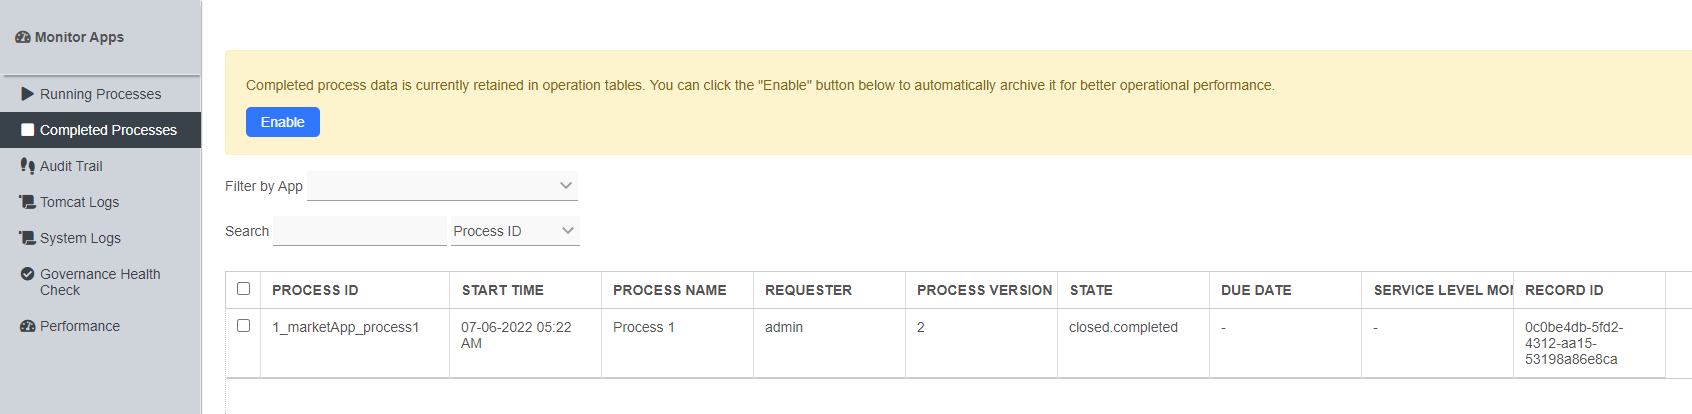Go to Tomcat Logs page

point(79,202)
